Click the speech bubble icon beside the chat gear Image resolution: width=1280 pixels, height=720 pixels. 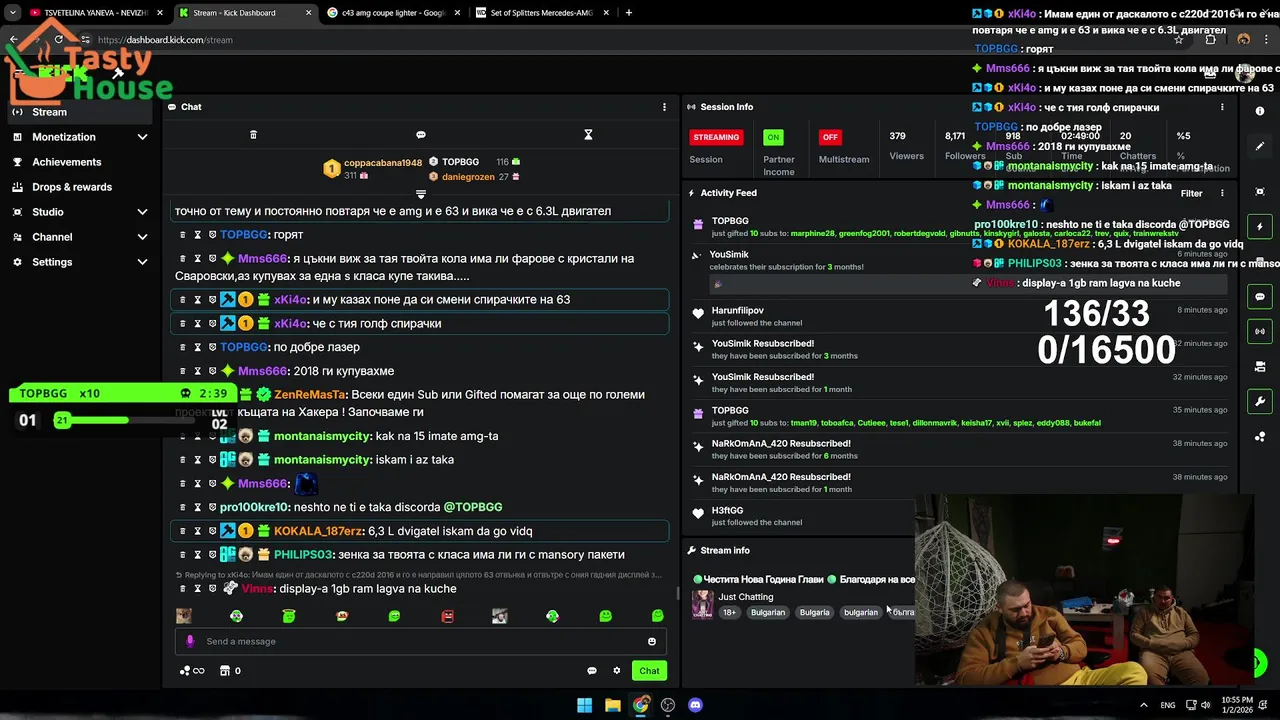click(592, 671)
